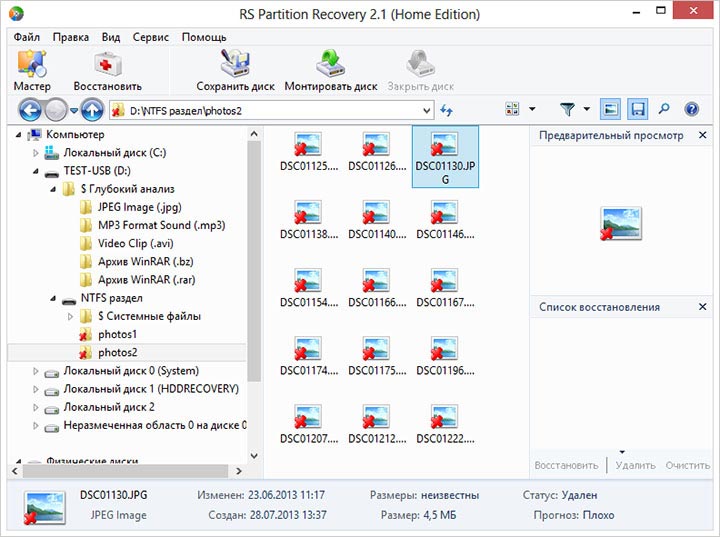Open the help question mark icon
The width and height of the screenshot is (720, 537).
[691, 109]
